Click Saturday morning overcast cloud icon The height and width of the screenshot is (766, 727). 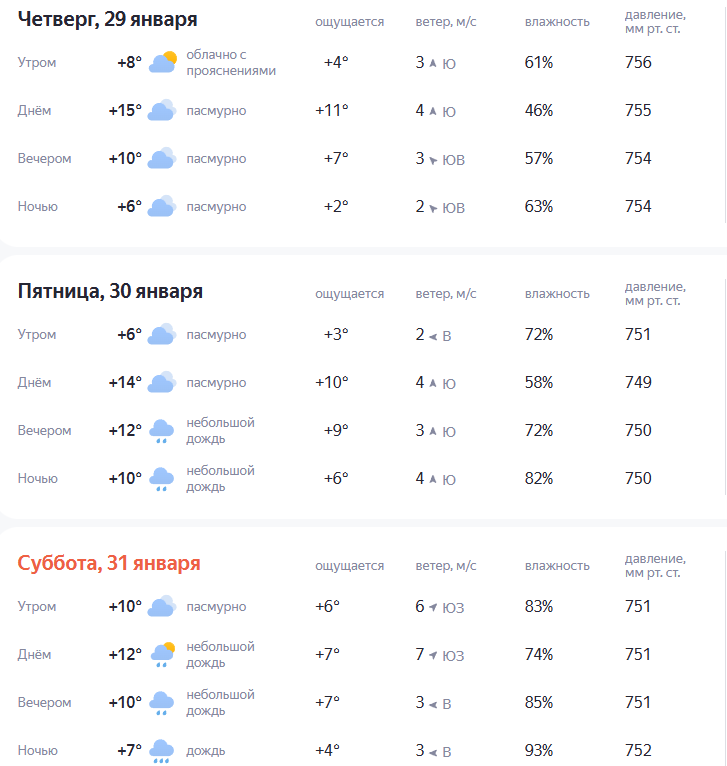[162, 607]
